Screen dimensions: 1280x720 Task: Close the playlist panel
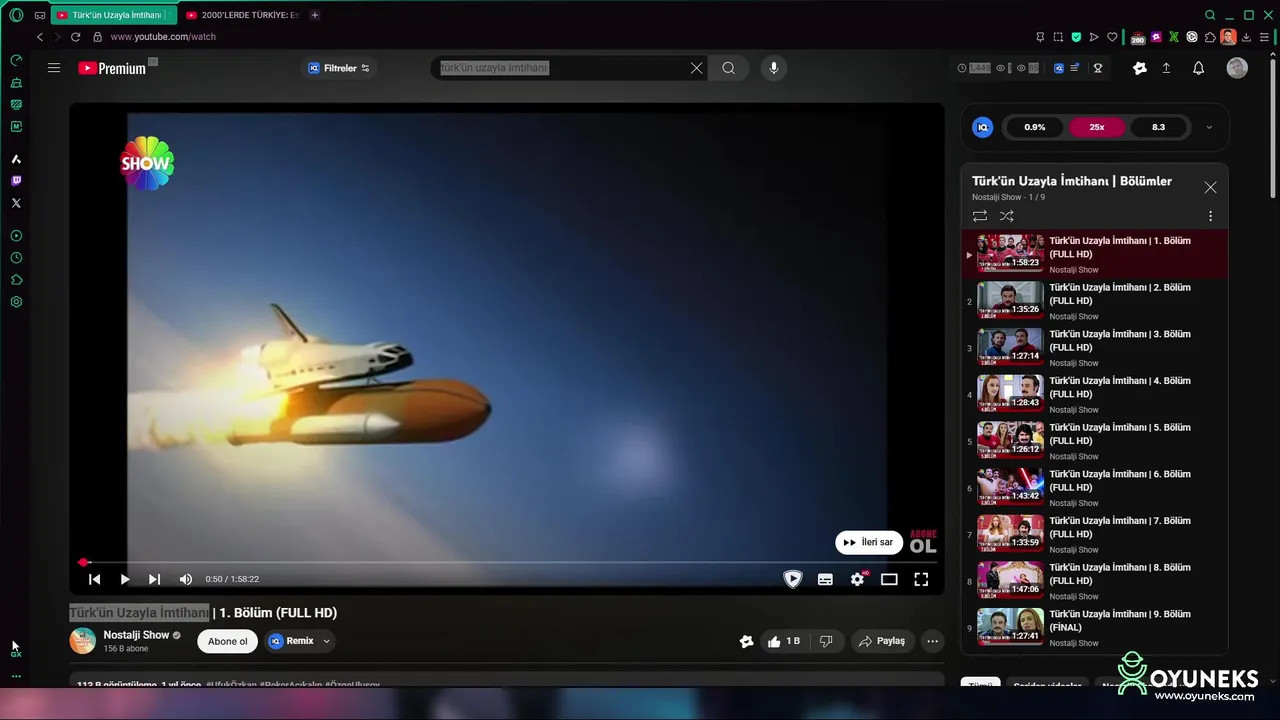(x=1210, y=187)
